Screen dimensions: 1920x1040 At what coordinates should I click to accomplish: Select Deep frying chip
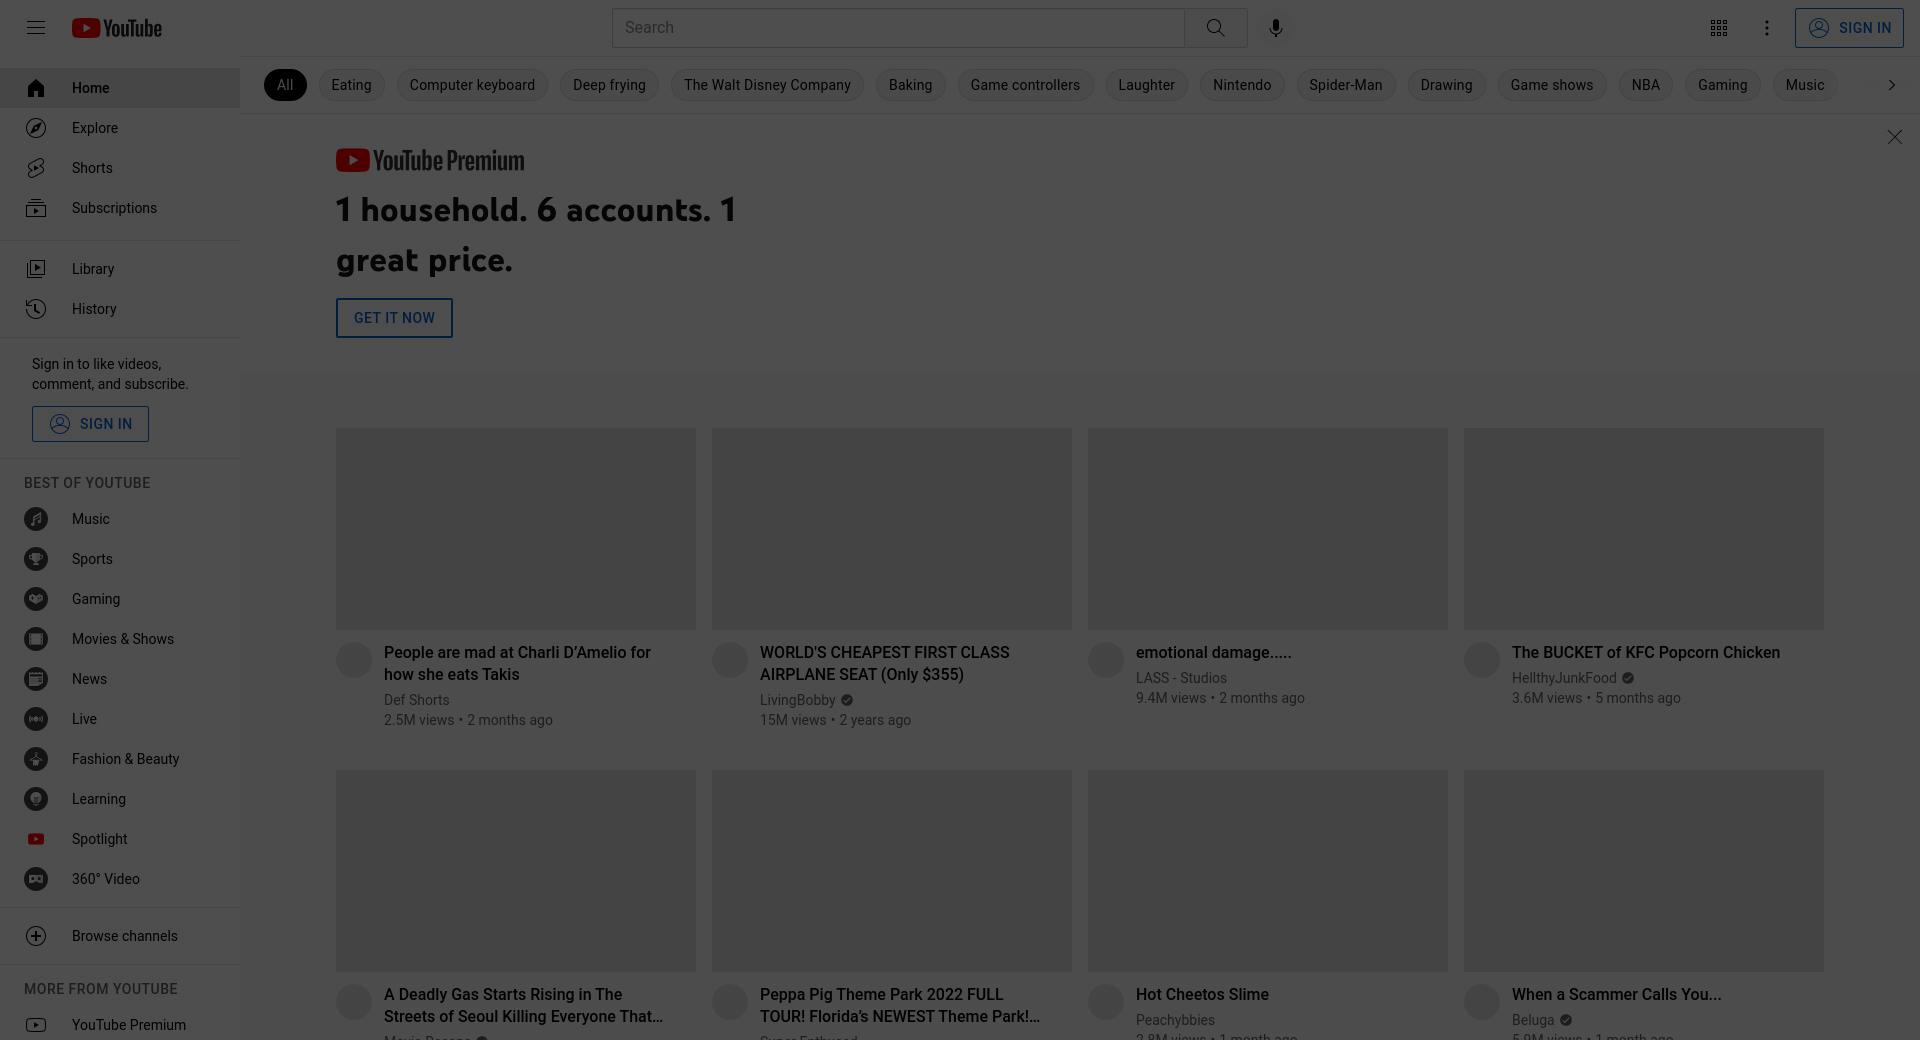[x=609, y=85]
